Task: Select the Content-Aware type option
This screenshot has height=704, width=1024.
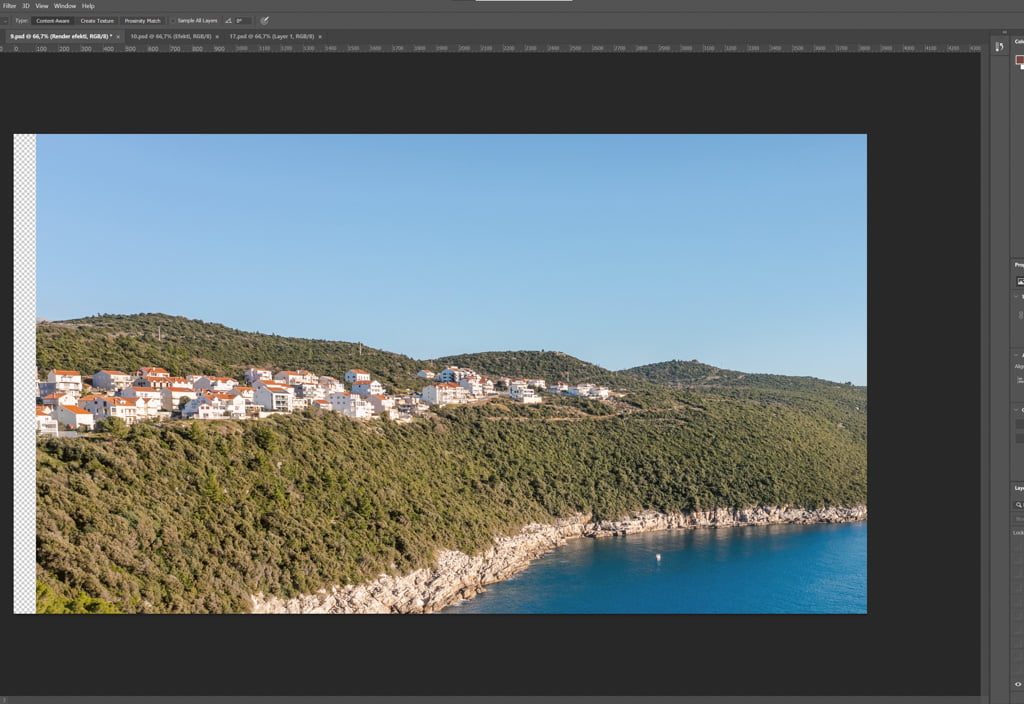Action: click(x=53, y=20)
